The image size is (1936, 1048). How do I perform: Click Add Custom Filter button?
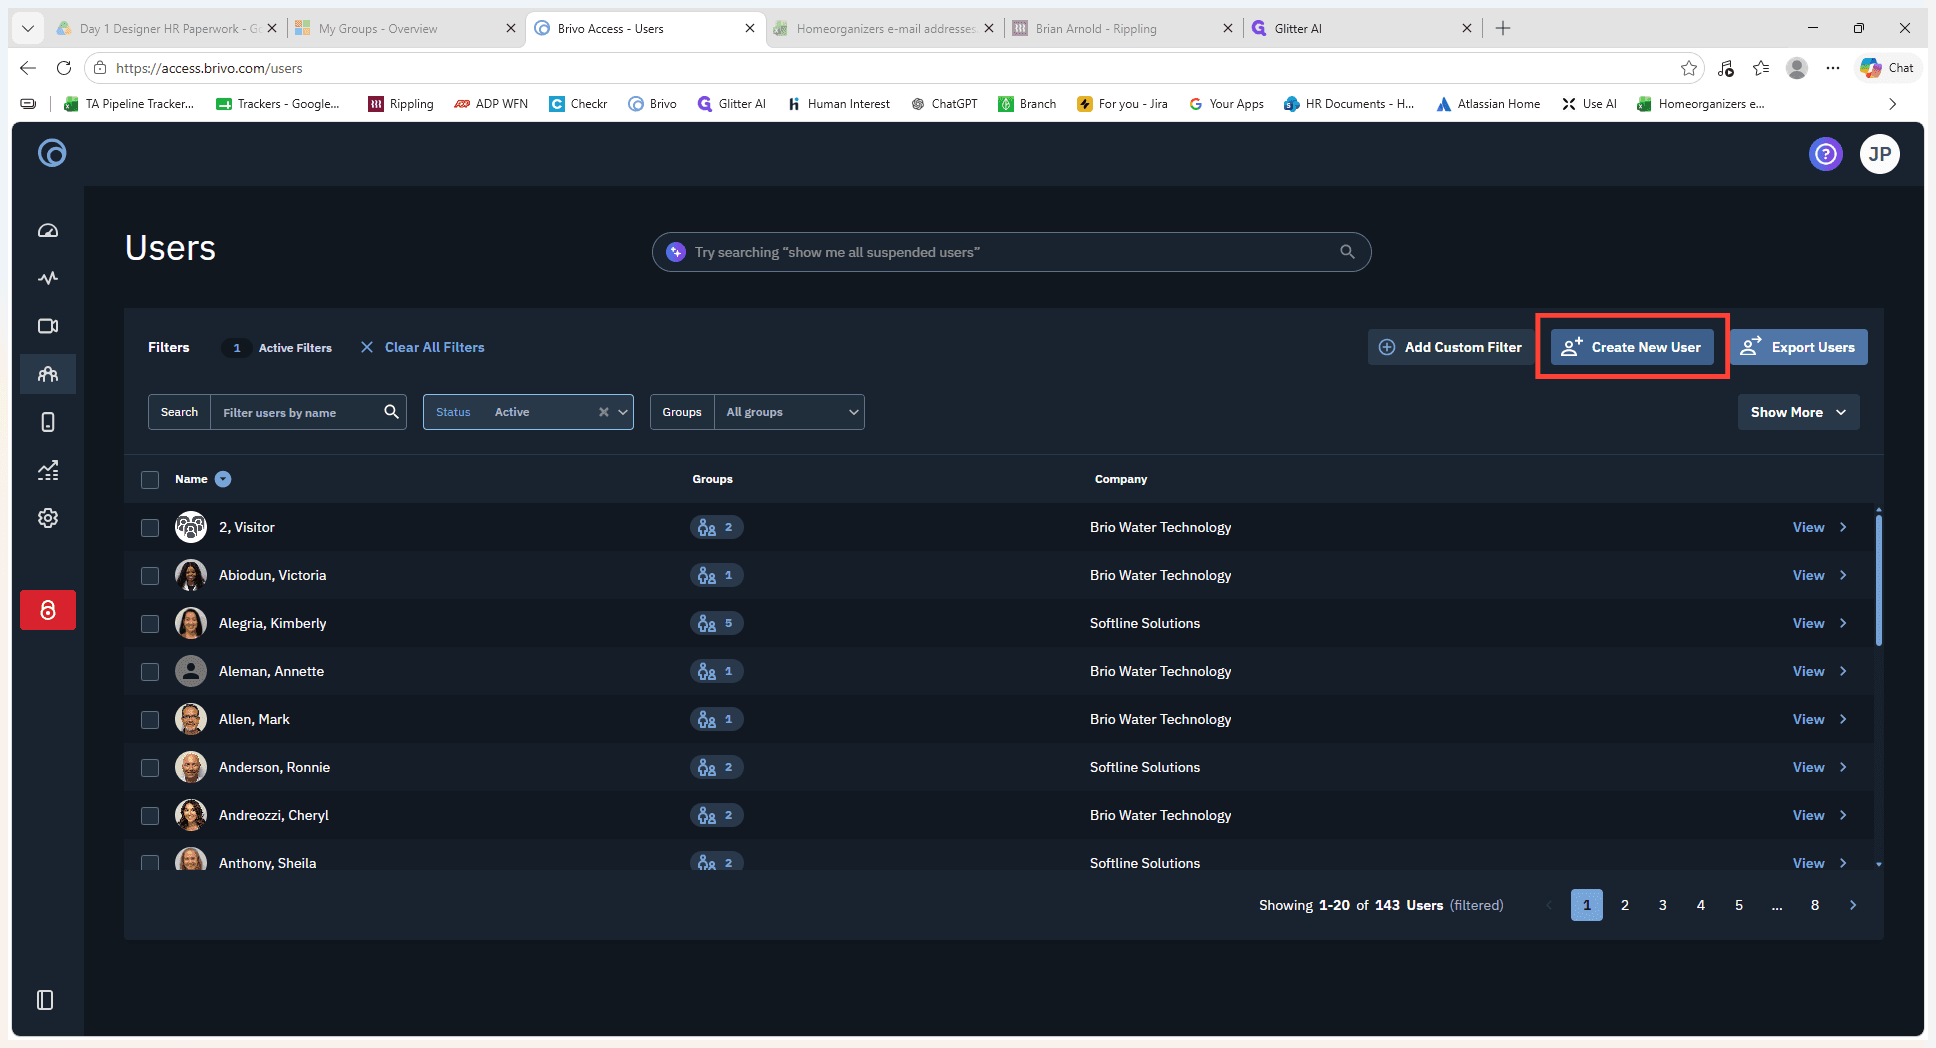[x=1450, y=347]
